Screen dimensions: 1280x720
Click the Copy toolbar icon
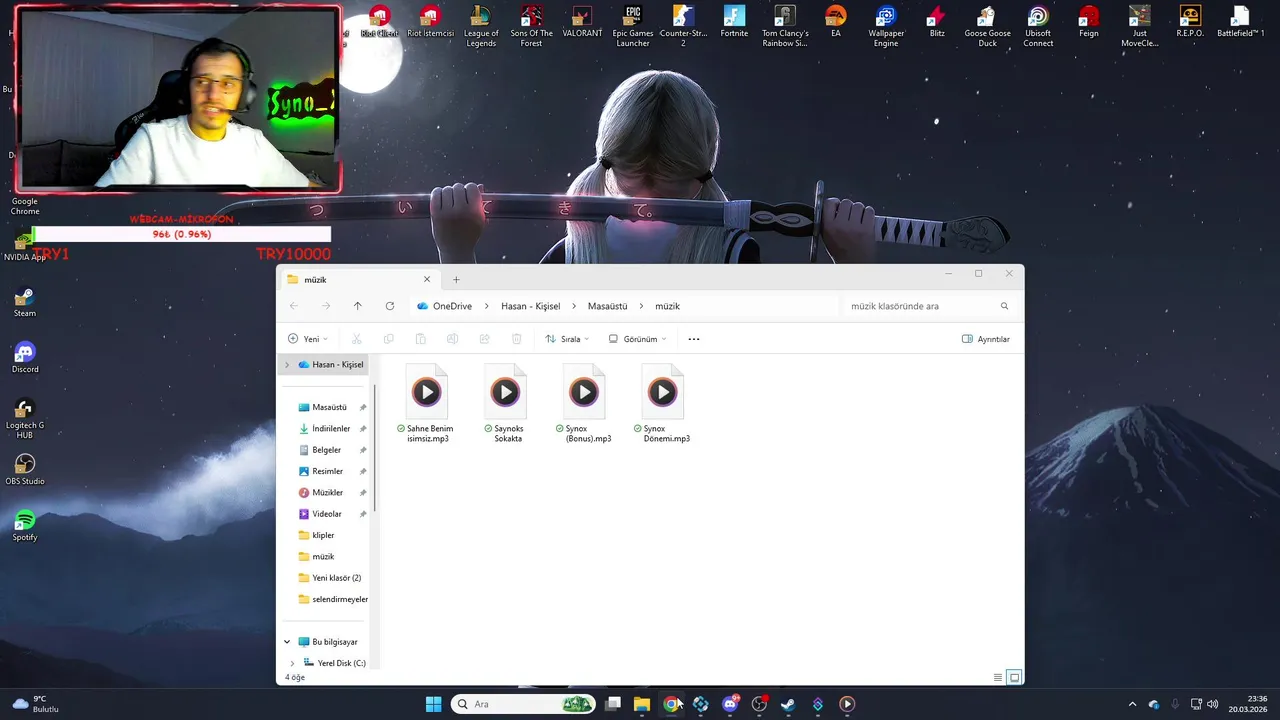point(389,339)
